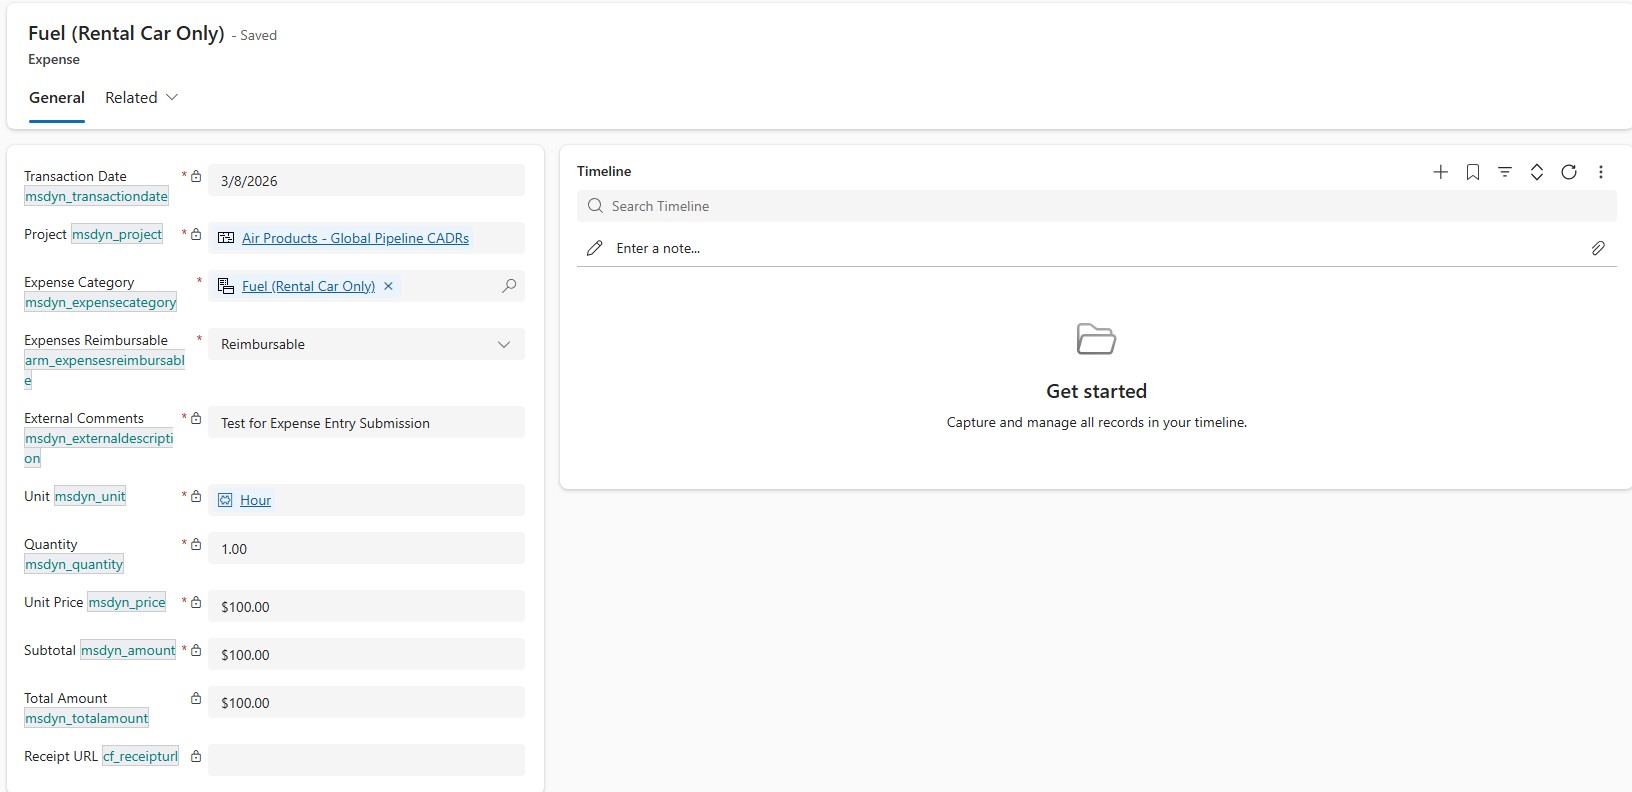Click the msdyn_amount schema label

[x=128, y=650]
